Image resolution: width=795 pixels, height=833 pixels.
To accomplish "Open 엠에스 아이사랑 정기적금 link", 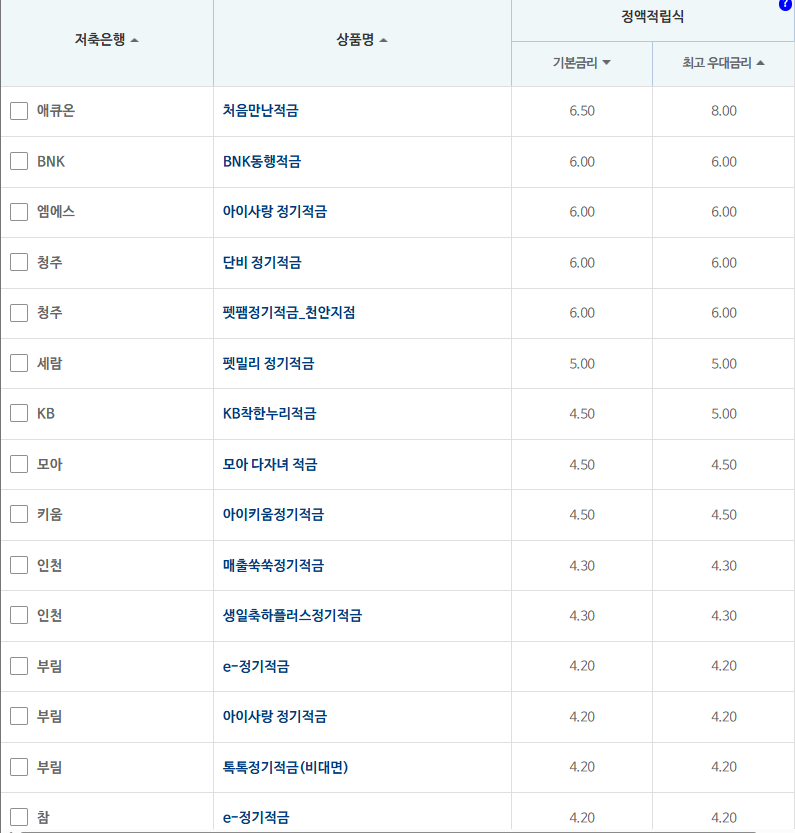I will coord(275,211).
